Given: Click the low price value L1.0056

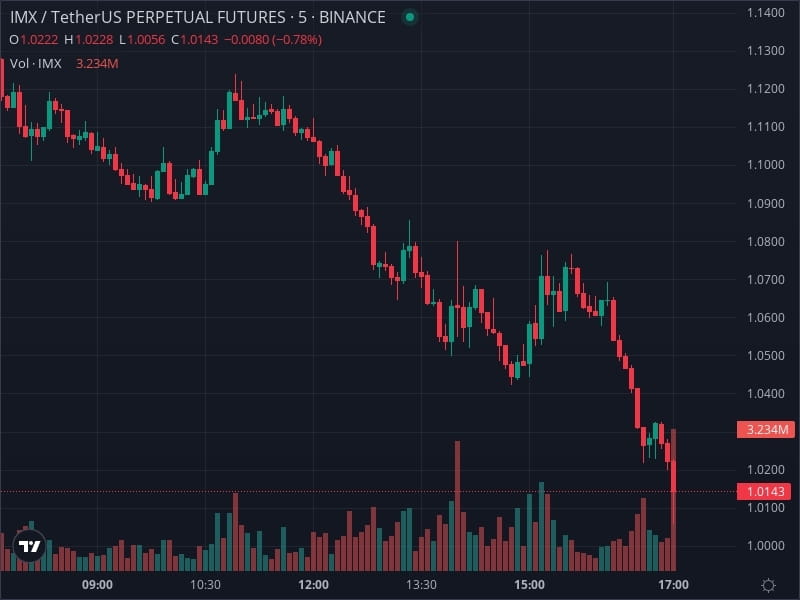Looking at the screenshot, I should (141, 40).
